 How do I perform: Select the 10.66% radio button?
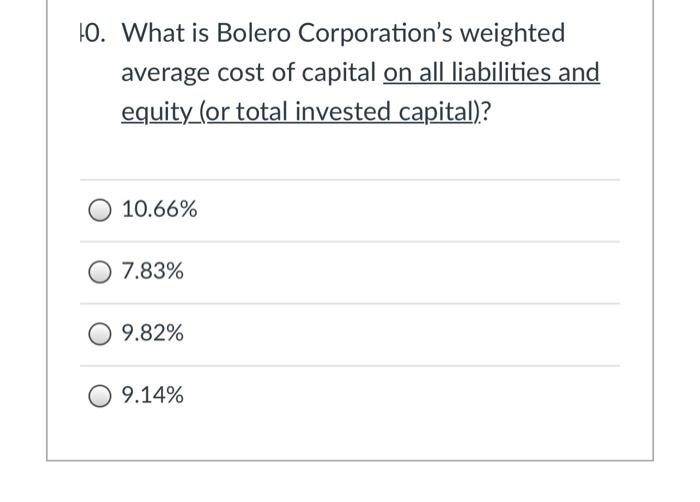[100, 210]
